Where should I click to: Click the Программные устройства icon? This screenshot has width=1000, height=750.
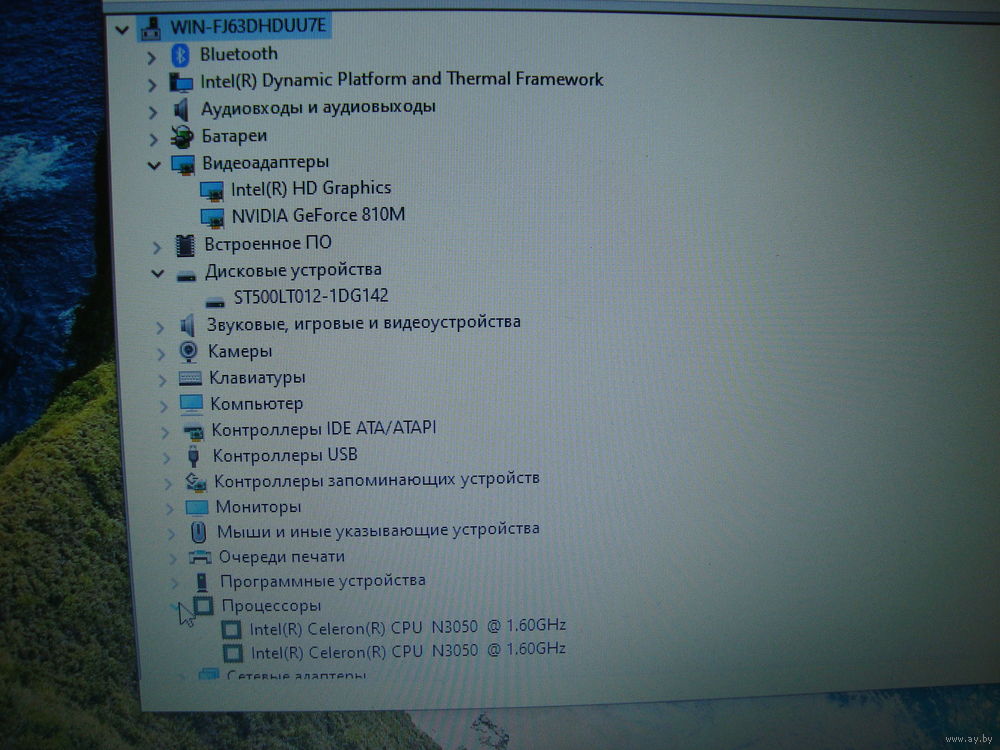(202, 582)
